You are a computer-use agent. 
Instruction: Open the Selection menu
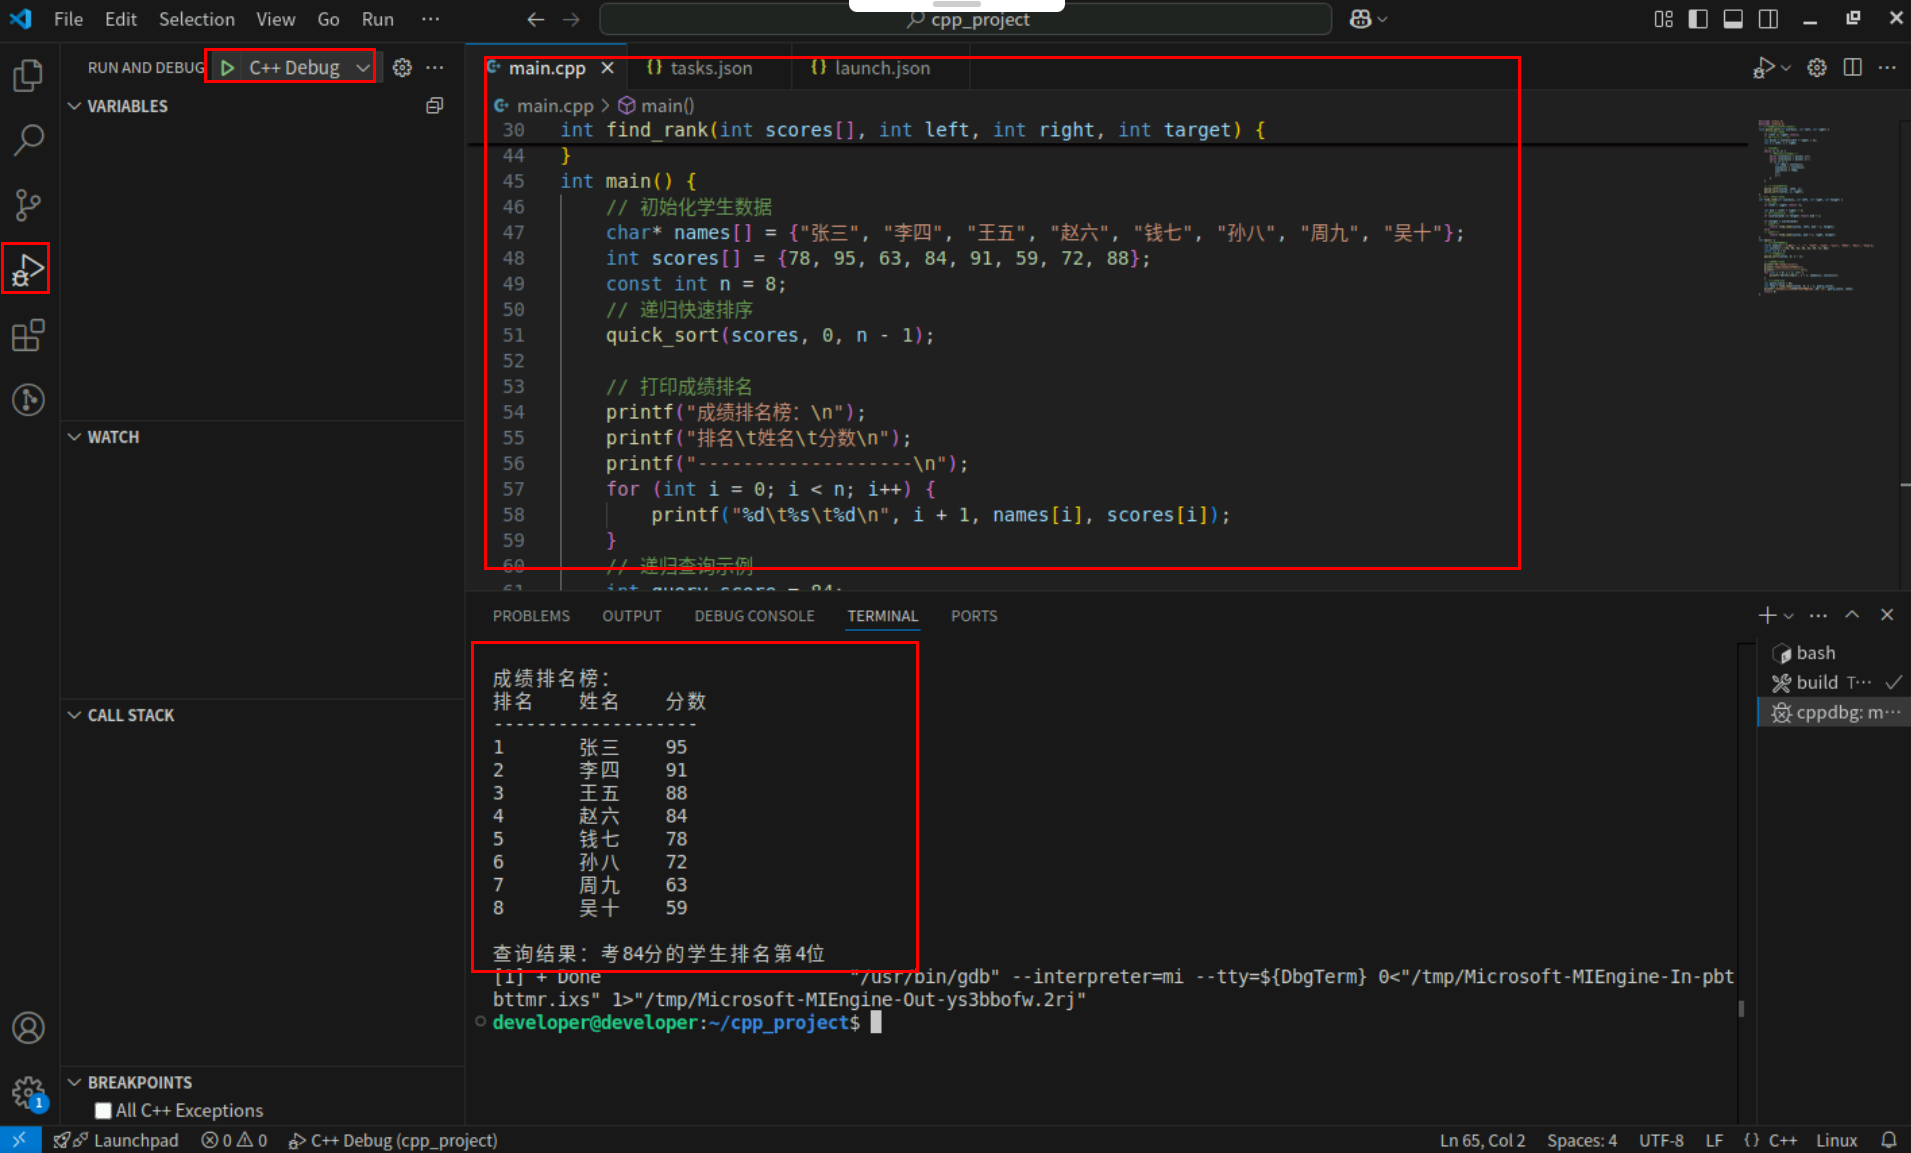(x=197, y=19)
